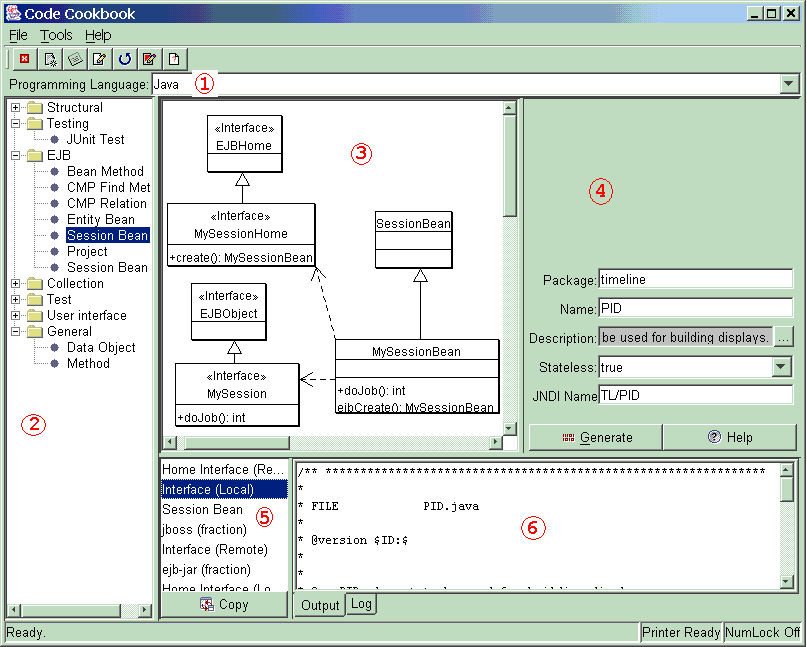Click the output pane vertical scrollbar thumb

pos(786,488)
